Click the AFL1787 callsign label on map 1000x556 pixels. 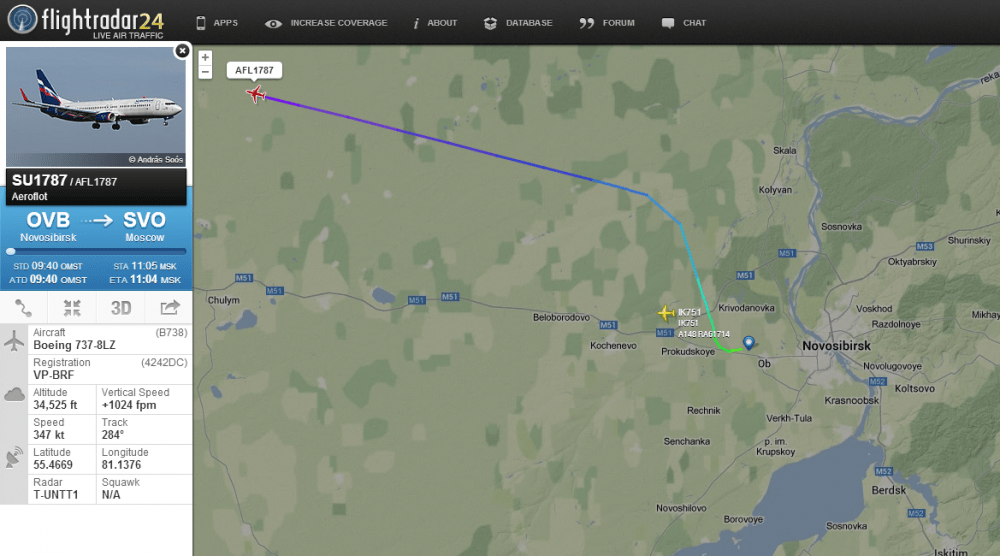tap(254, 70)
